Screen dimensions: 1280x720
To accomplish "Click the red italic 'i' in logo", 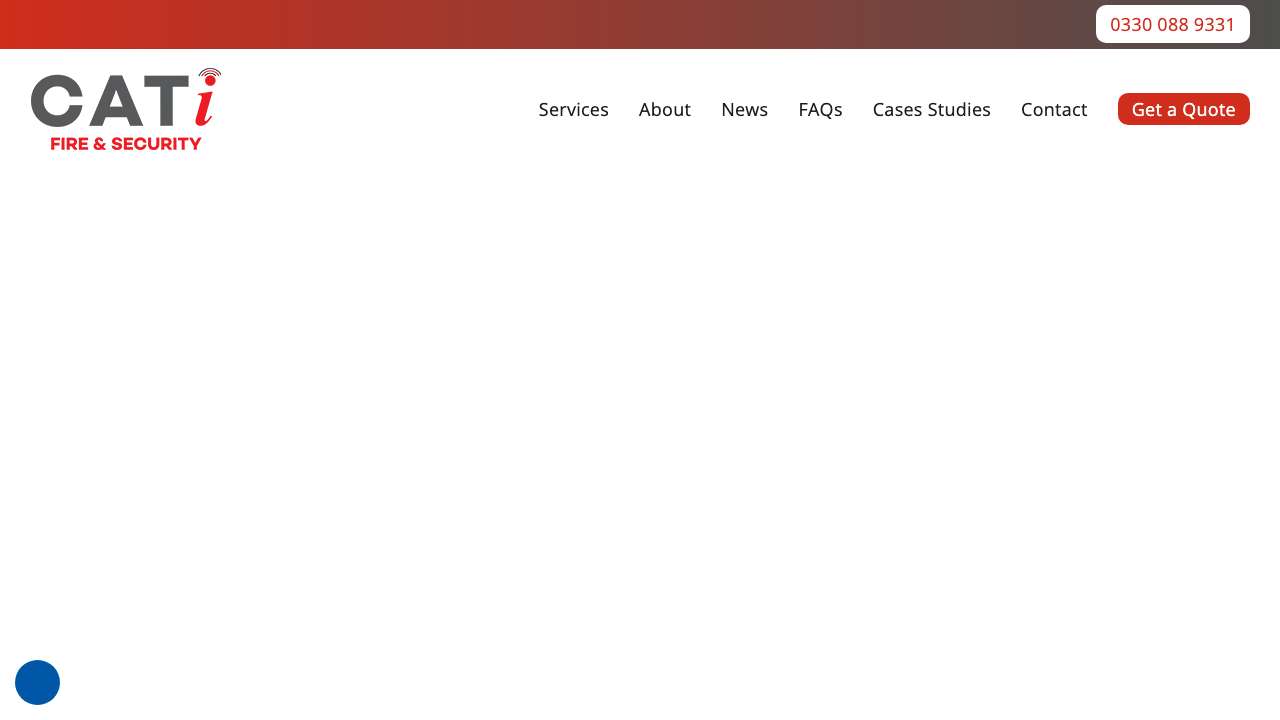I will [x=205, y=104].
